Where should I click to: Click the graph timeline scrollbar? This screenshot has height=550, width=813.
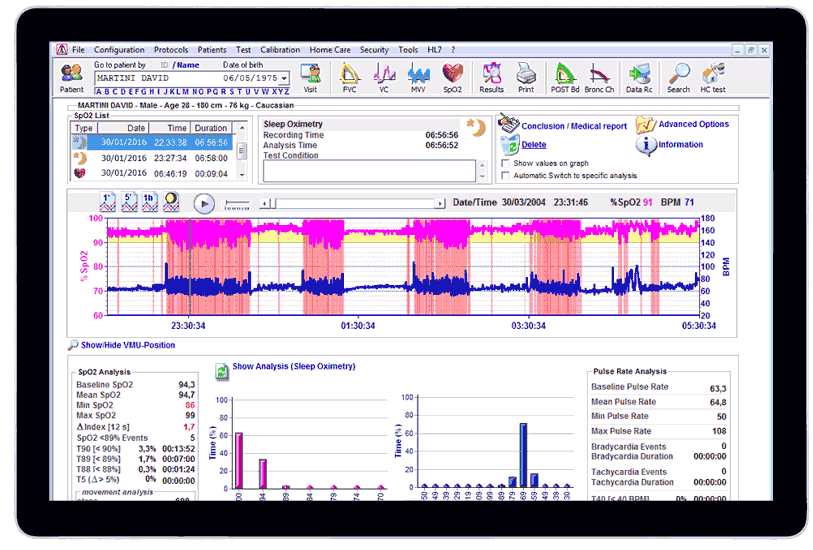pos(353,203)
